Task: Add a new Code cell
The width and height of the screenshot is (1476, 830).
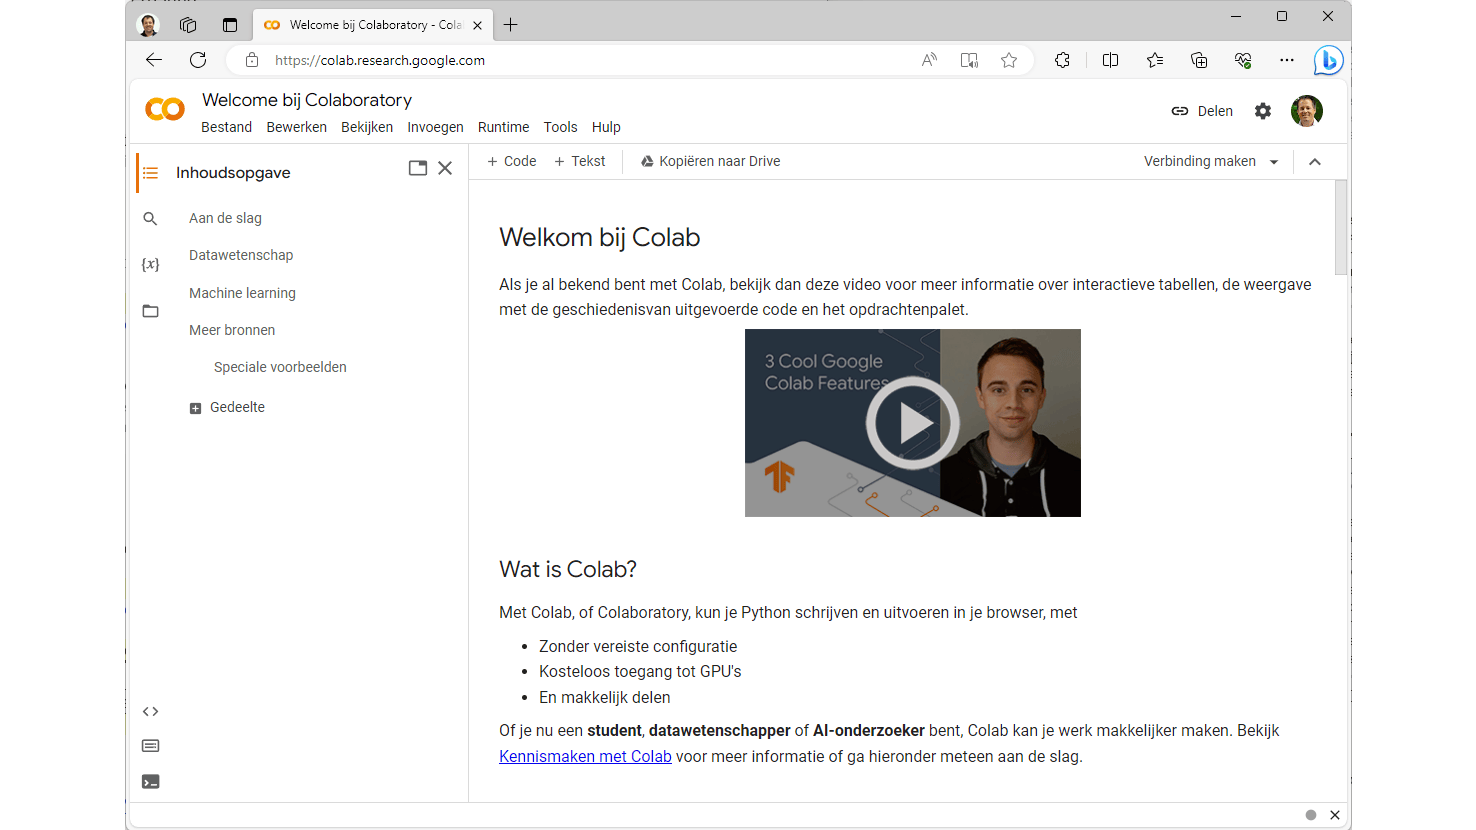Action: tap(512, 161)
